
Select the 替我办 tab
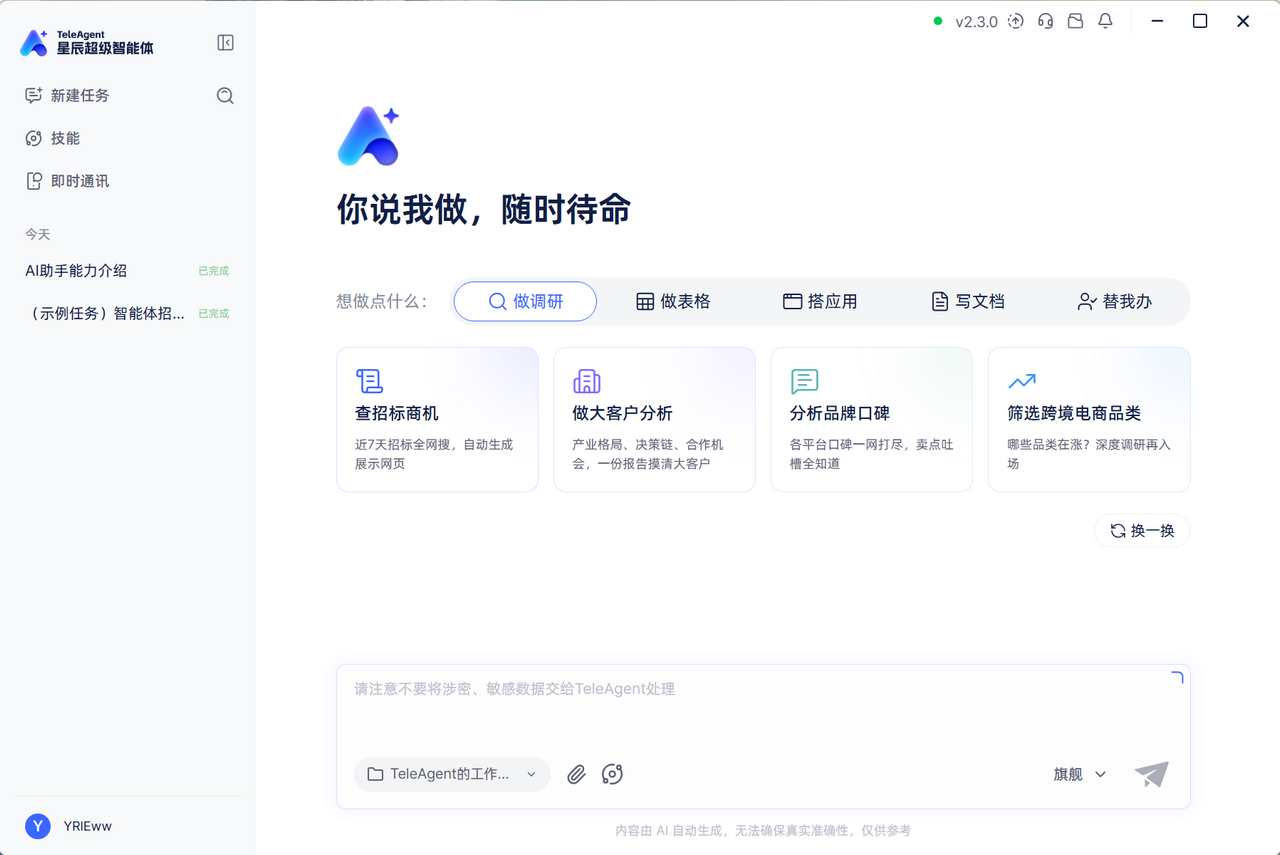click(1114, 302)
